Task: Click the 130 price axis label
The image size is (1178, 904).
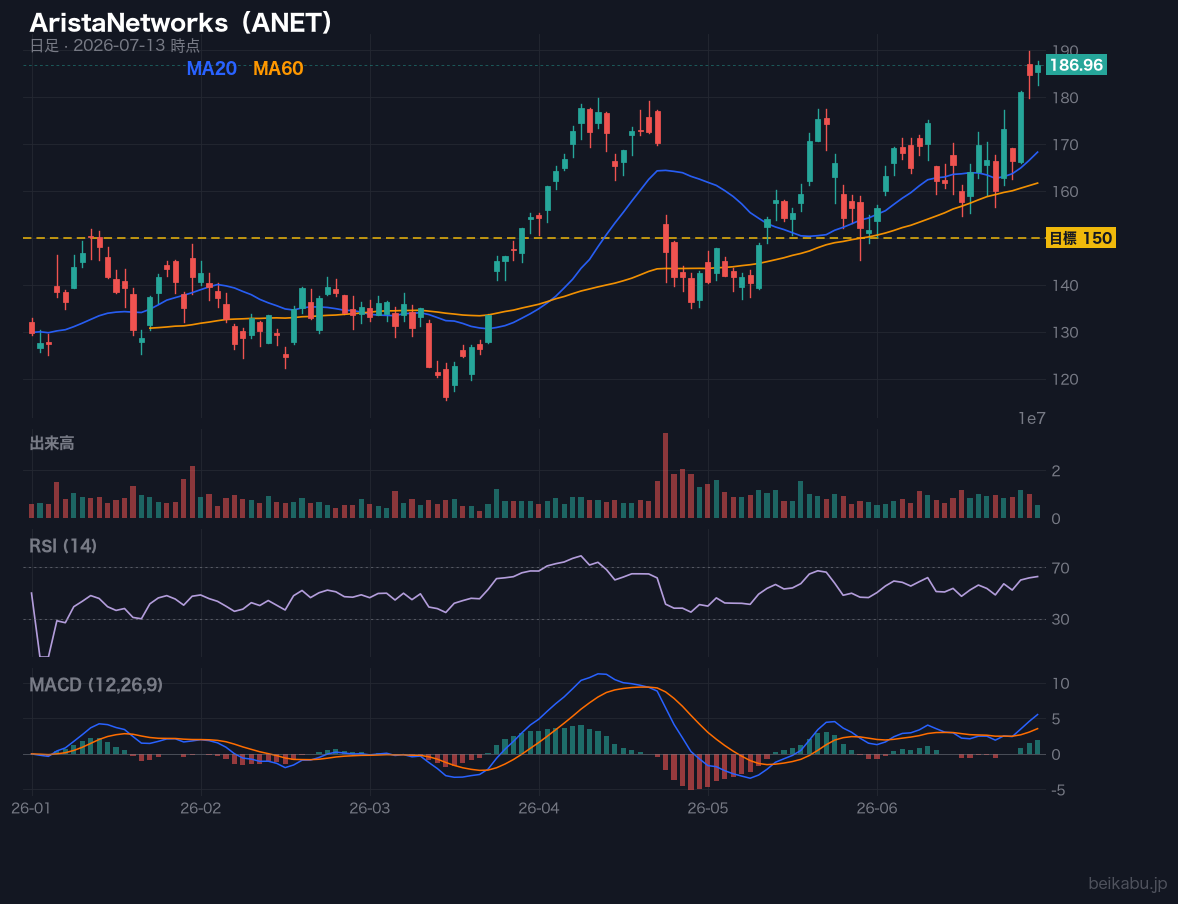Action: click(1065, 332)
